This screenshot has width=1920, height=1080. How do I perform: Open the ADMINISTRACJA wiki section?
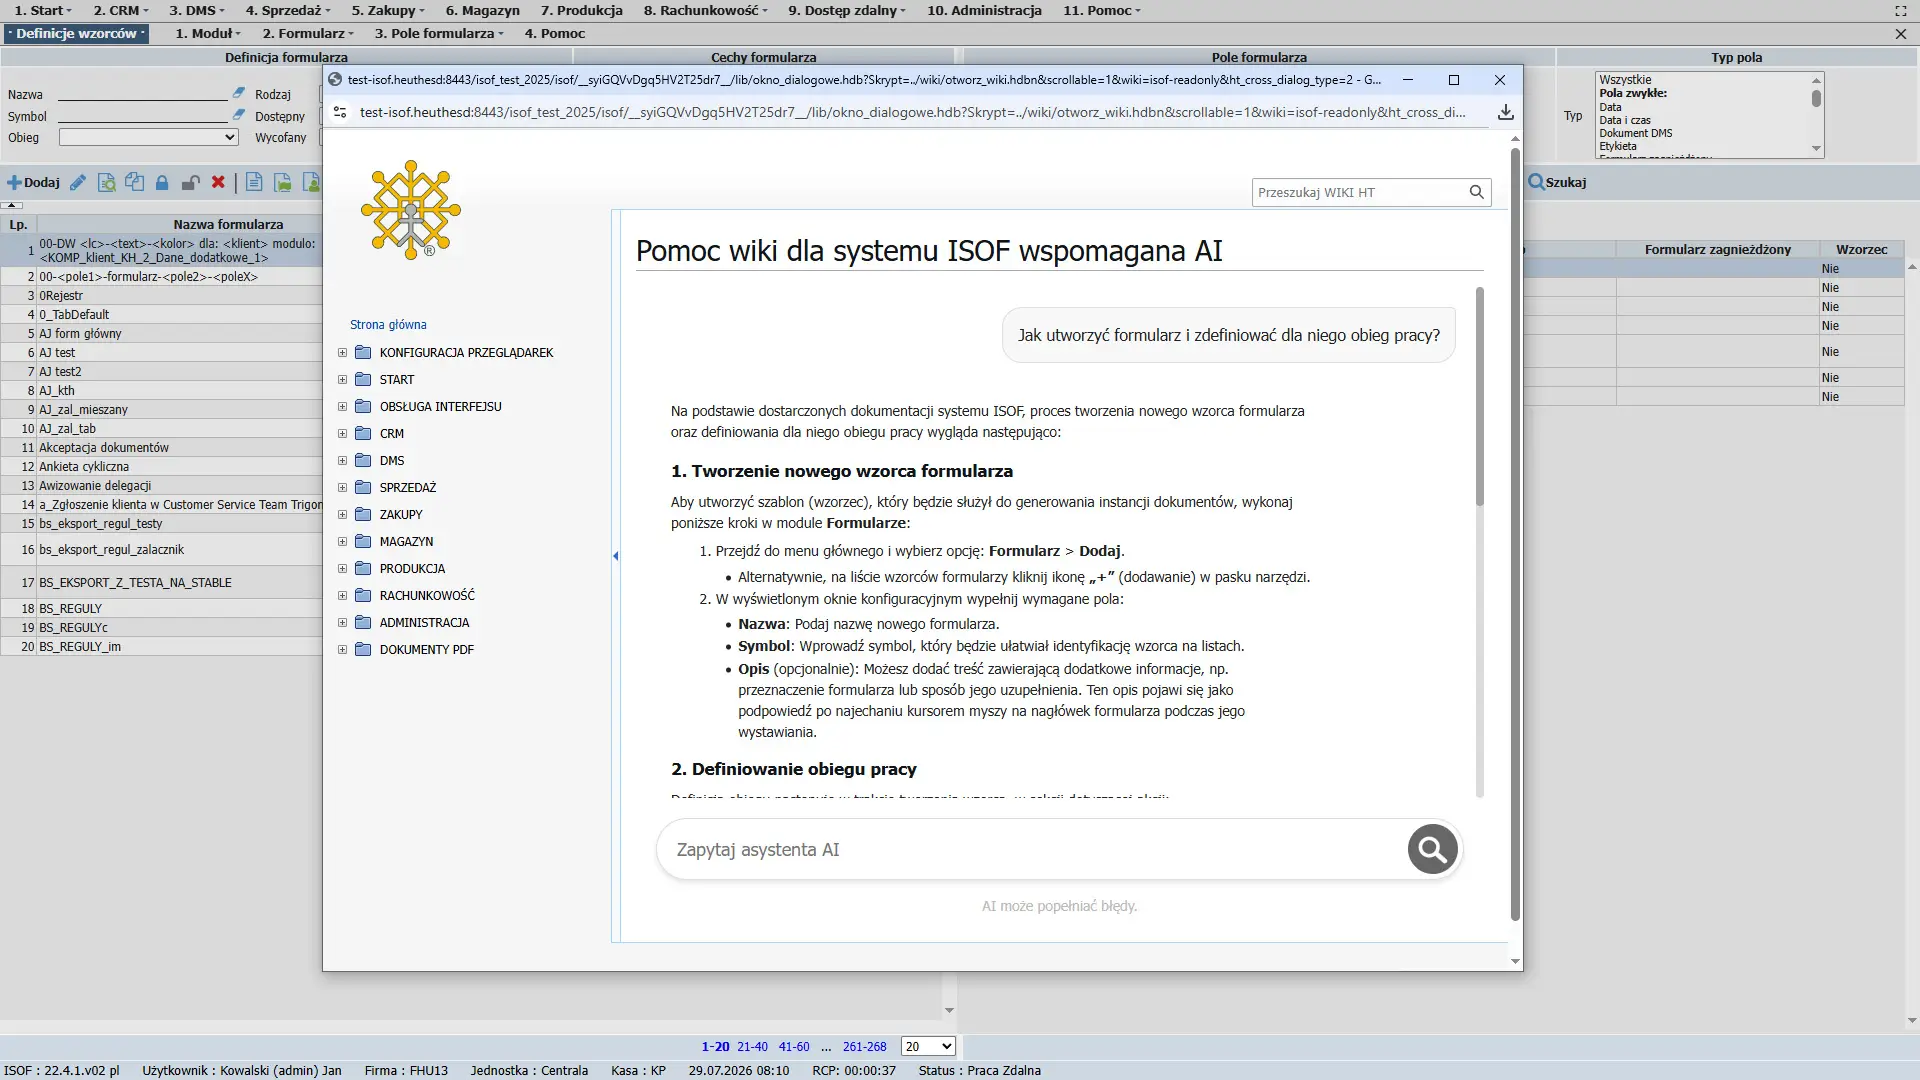(x=424, y=622)
